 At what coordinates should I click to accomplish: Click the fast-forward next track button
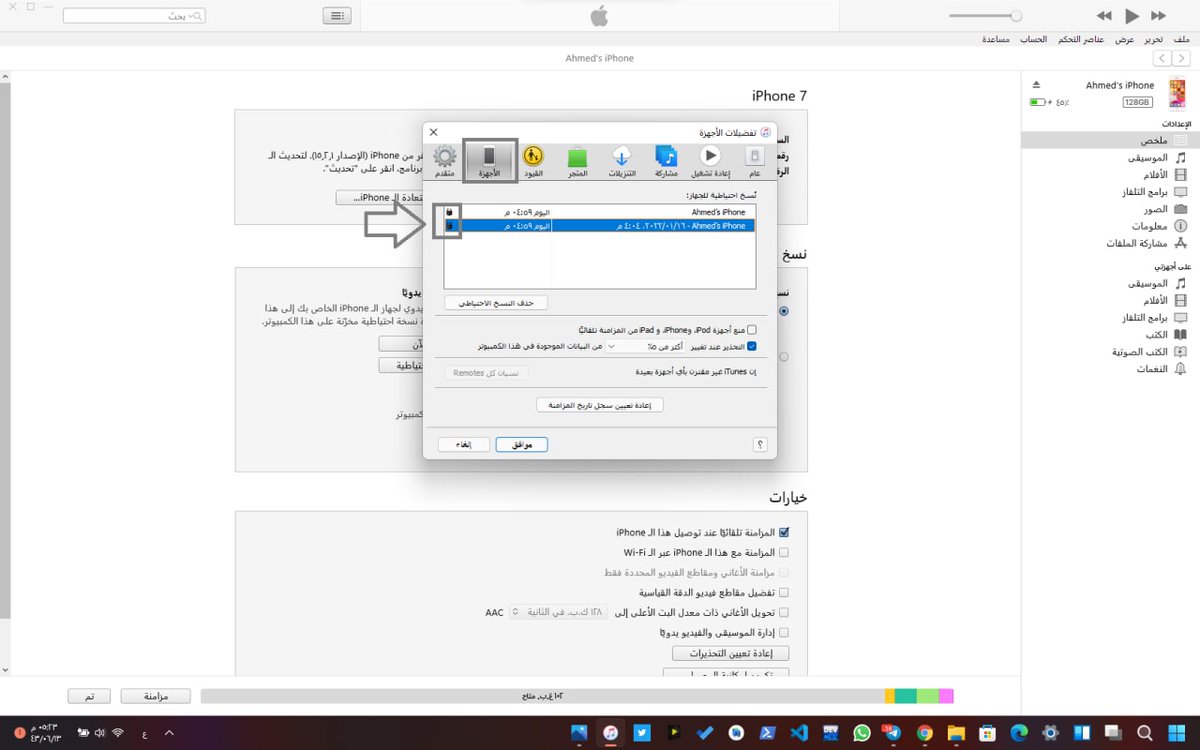(1159, 16)
